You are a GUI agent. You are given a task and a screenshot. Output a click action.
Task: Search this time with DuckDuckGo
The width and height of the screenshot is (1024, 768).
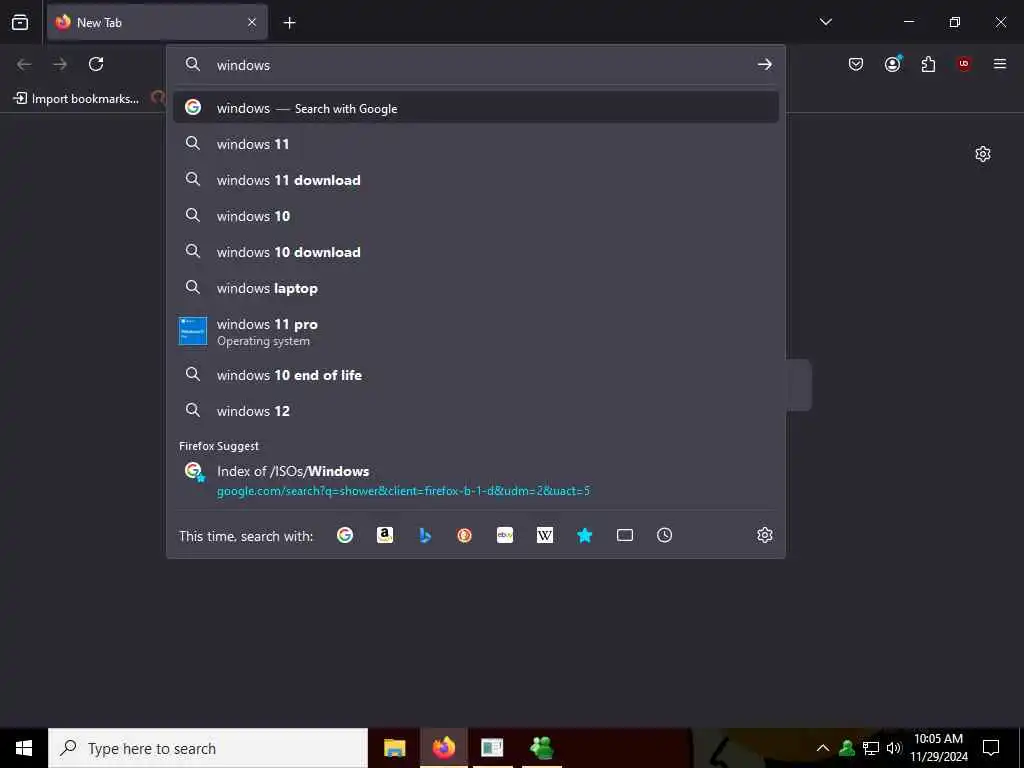coord(465,536)
